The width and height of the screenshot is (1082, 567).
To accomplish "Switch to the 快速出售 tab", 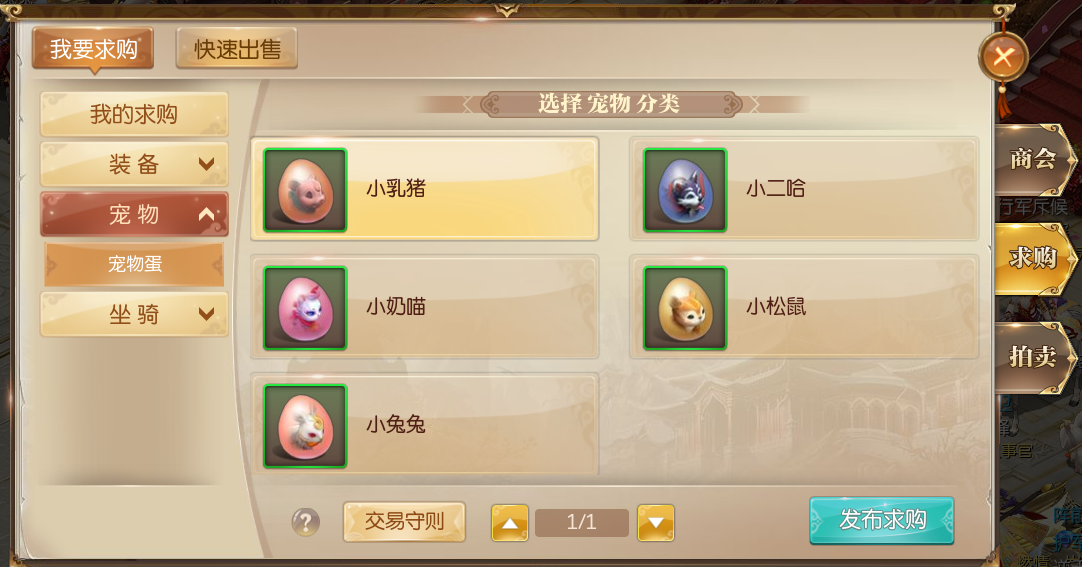I will (x=237, y=48).
